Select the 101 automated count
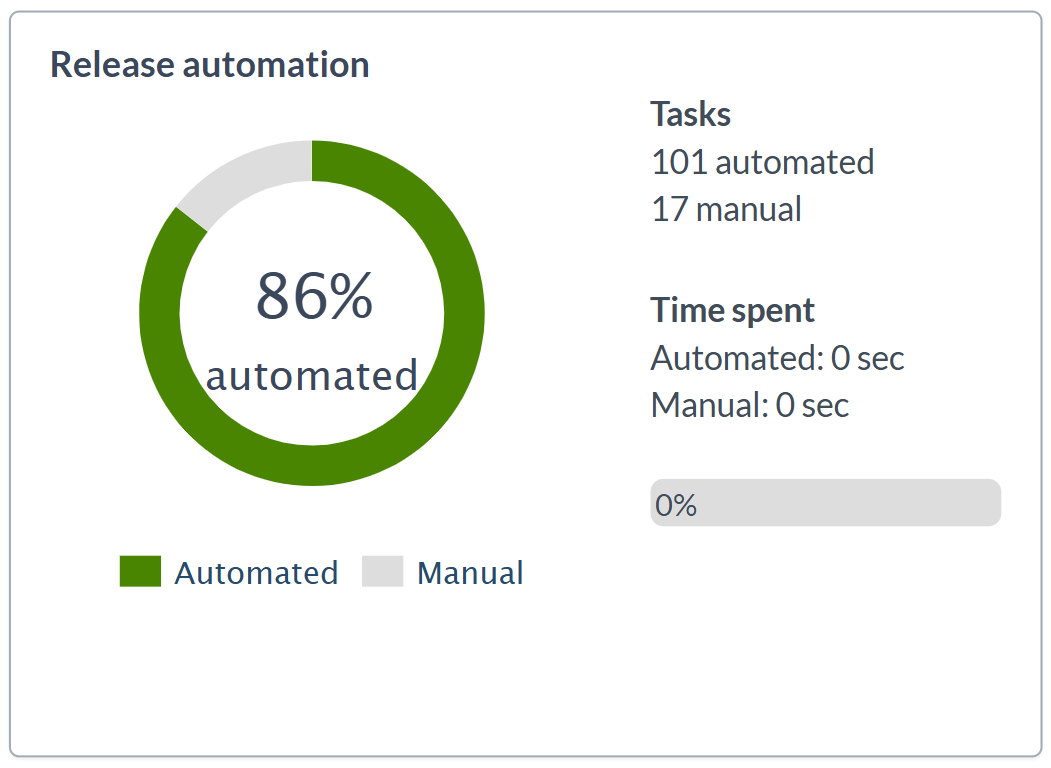 click(x=763, y=161)
